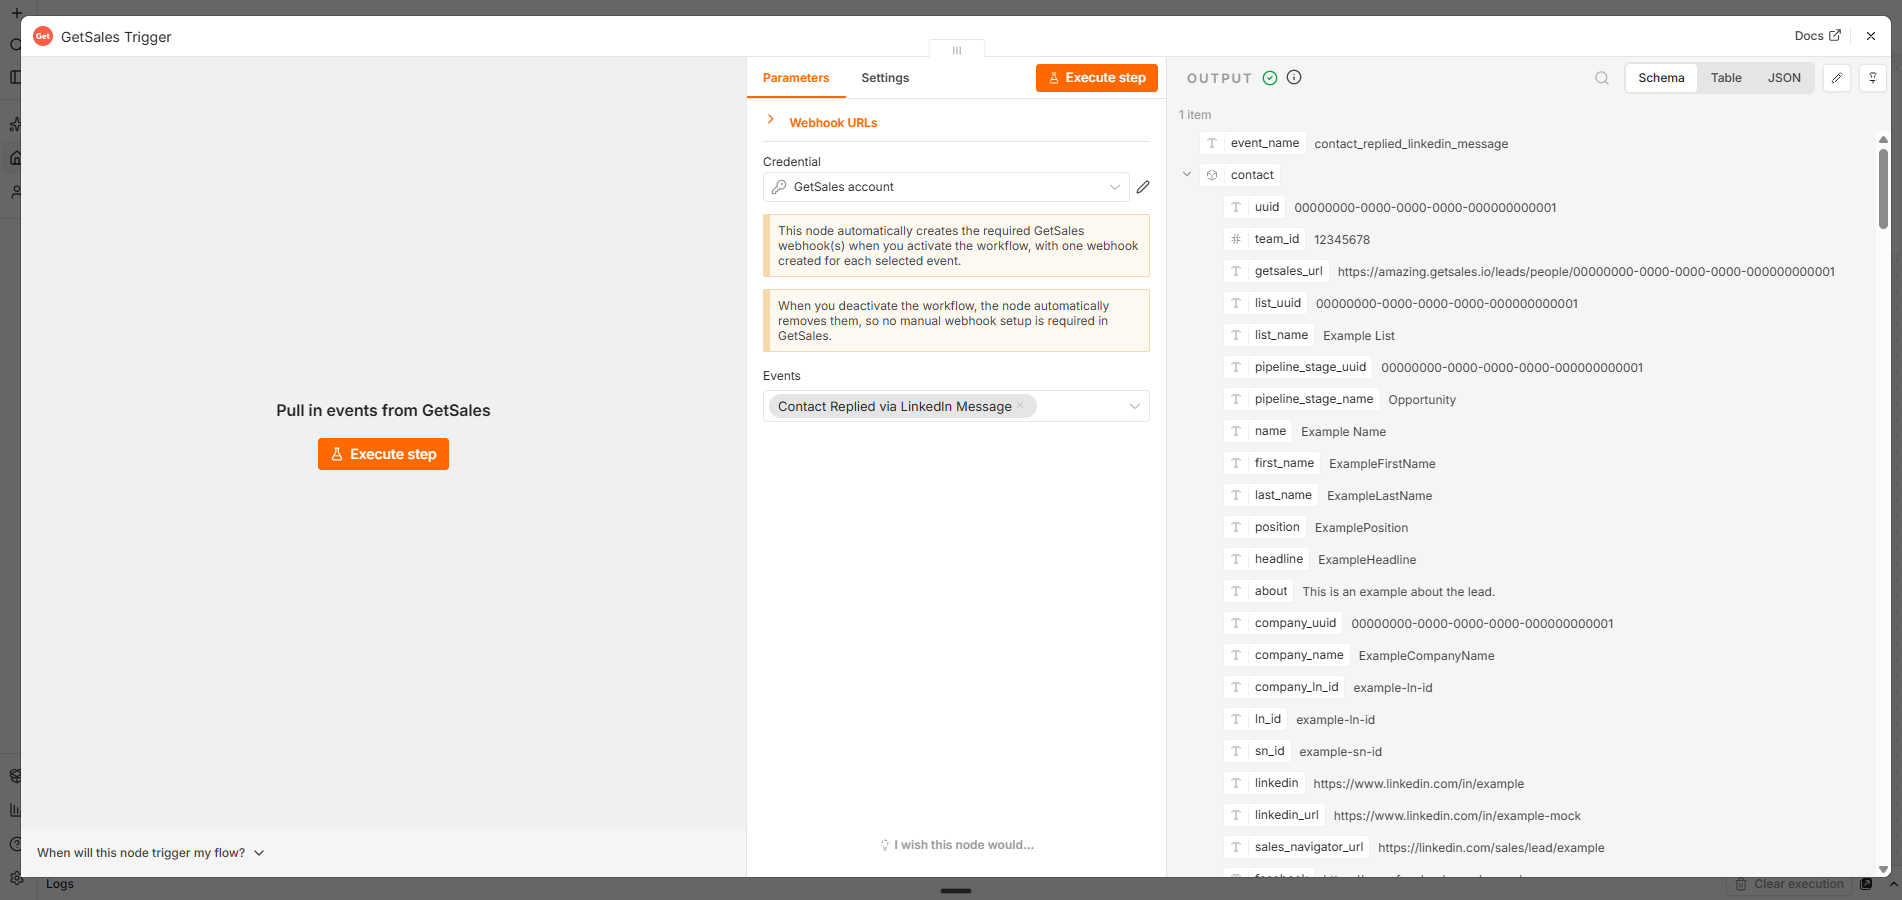Edit the credential with the pencil icon
The height and width of the screenshot is (900, 1902).
coord(1143,187)
